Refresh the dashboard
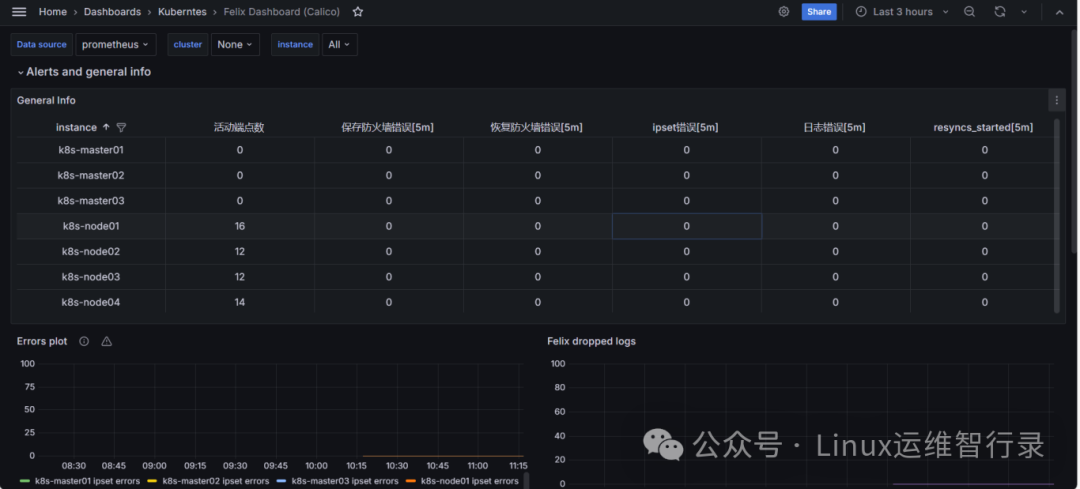This screenshot has width=1080, height=489. (x=999, y=12)
